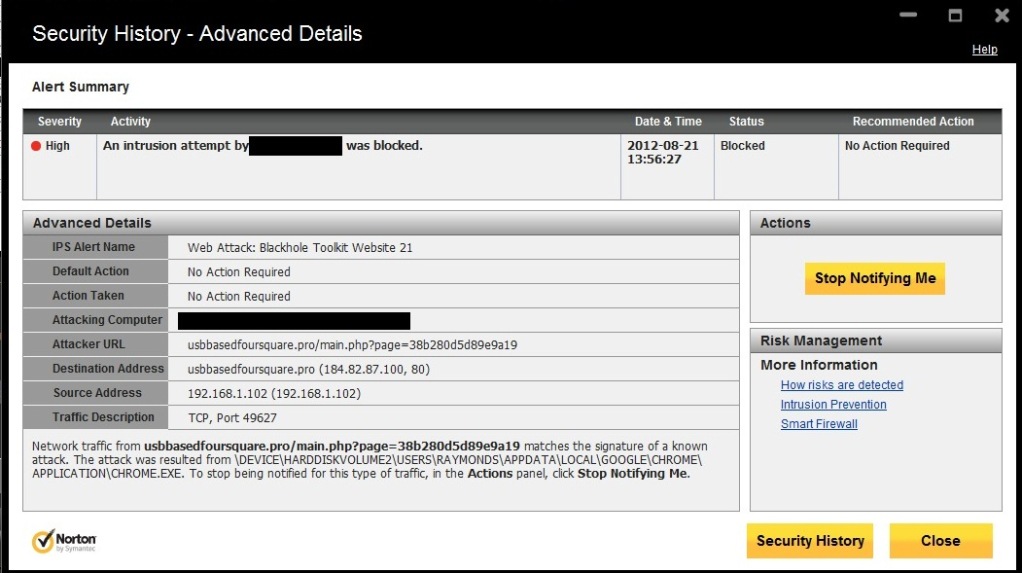Image resolution: width=1022 pixels, height=573 pixels.
Task: Open the Intrusion Prevention link
Action: click(833, 404)
